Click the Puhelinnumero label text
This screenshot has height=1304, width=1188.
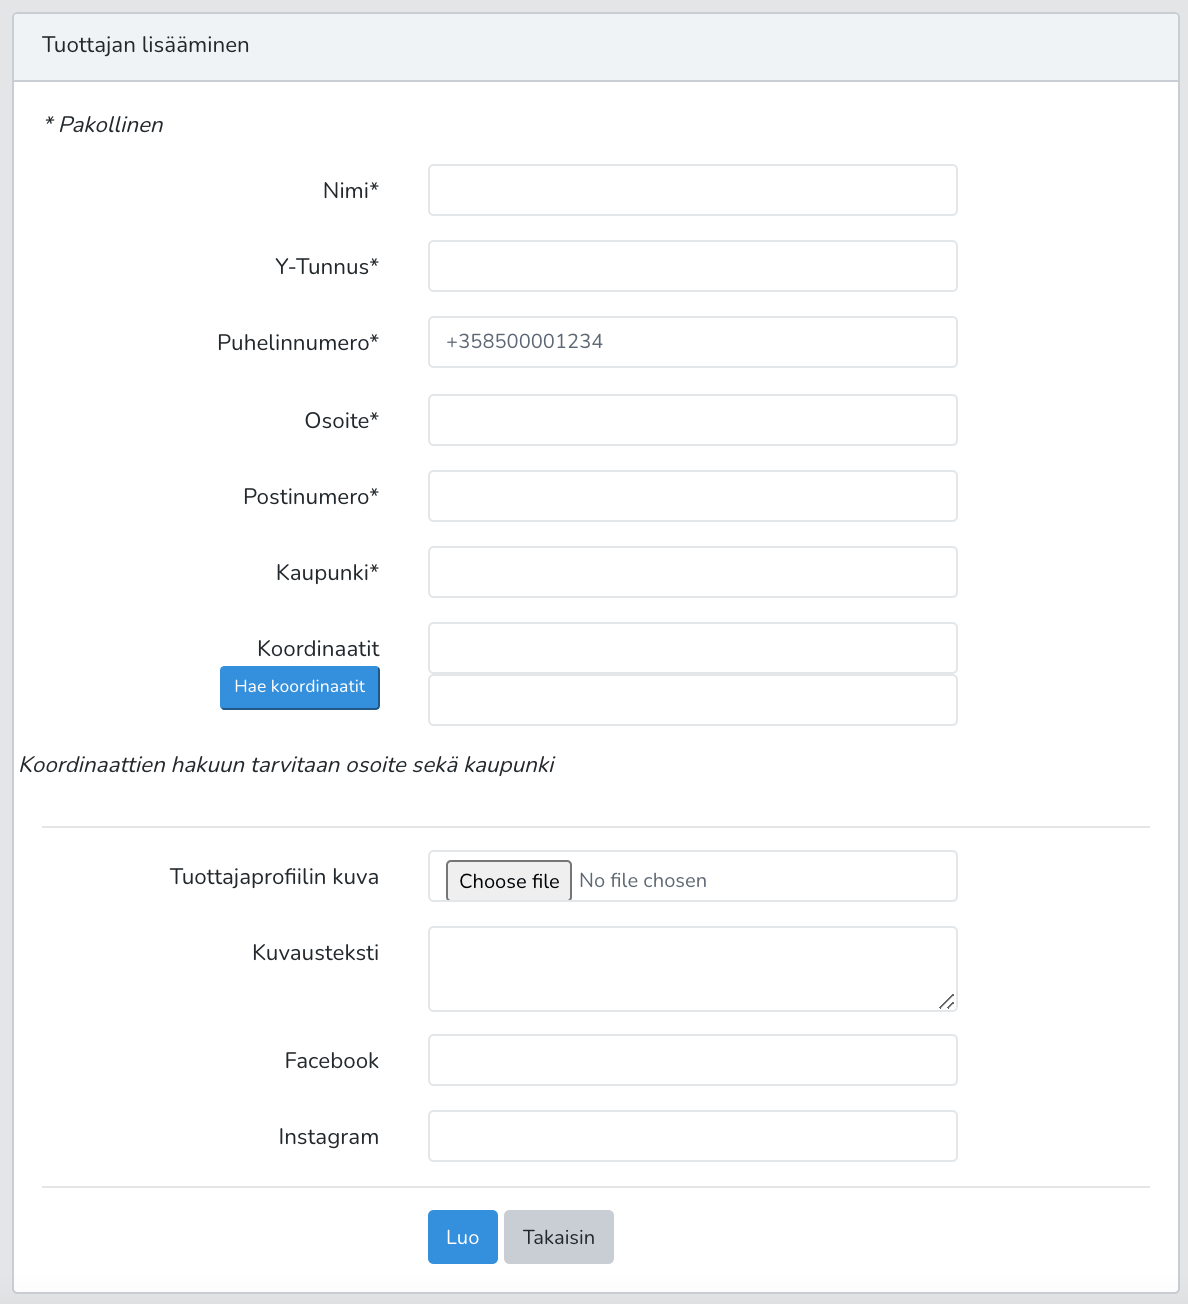click(x=298, y=343)
